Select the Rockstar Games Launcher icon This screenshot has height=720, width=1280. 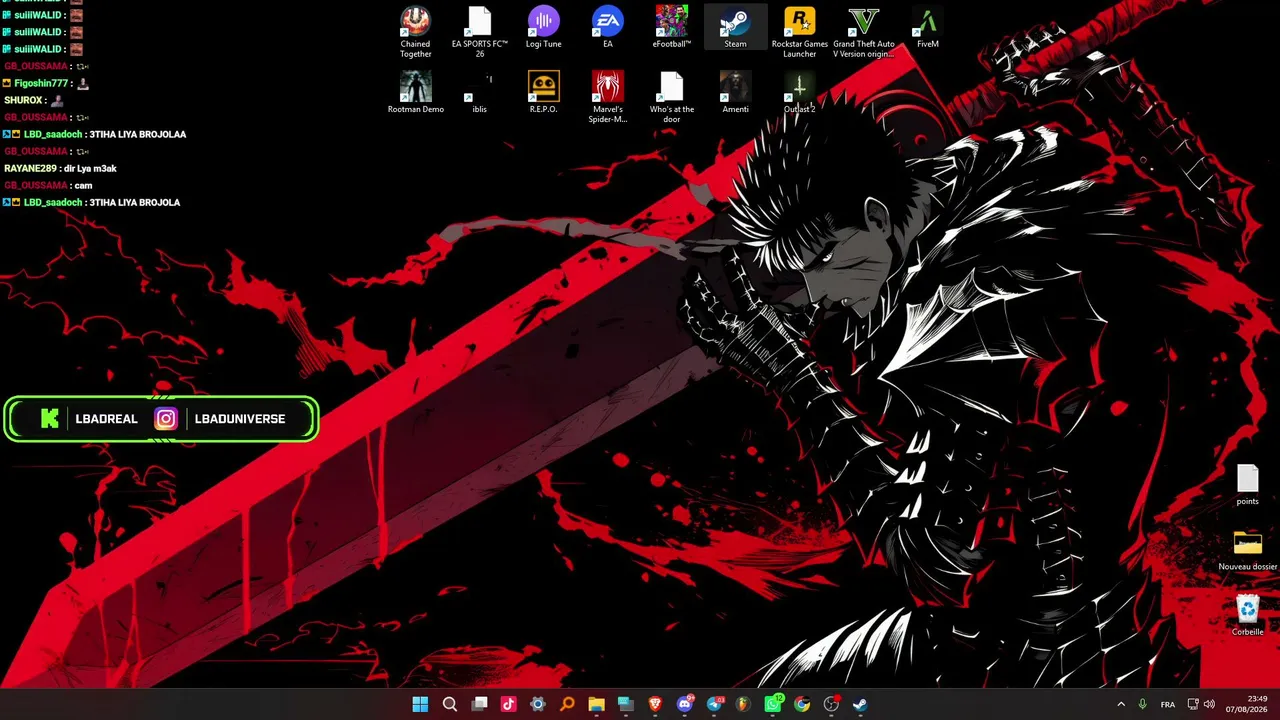tap(800, 32)
